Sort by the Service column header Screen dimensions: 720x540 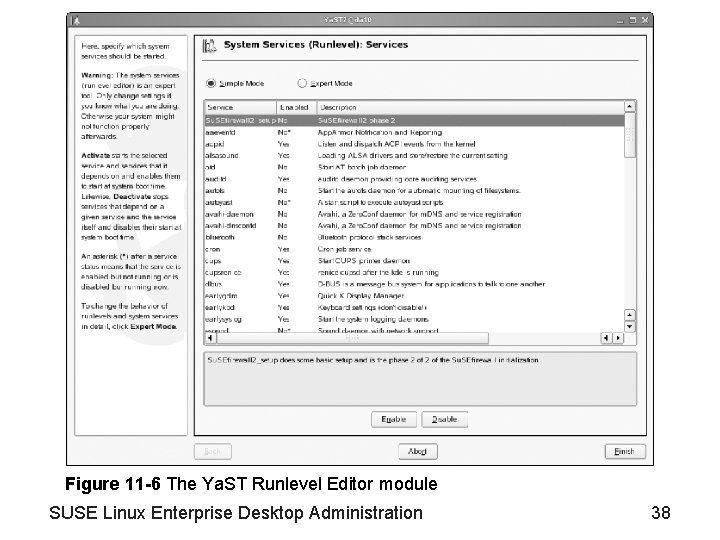point(240,107)
